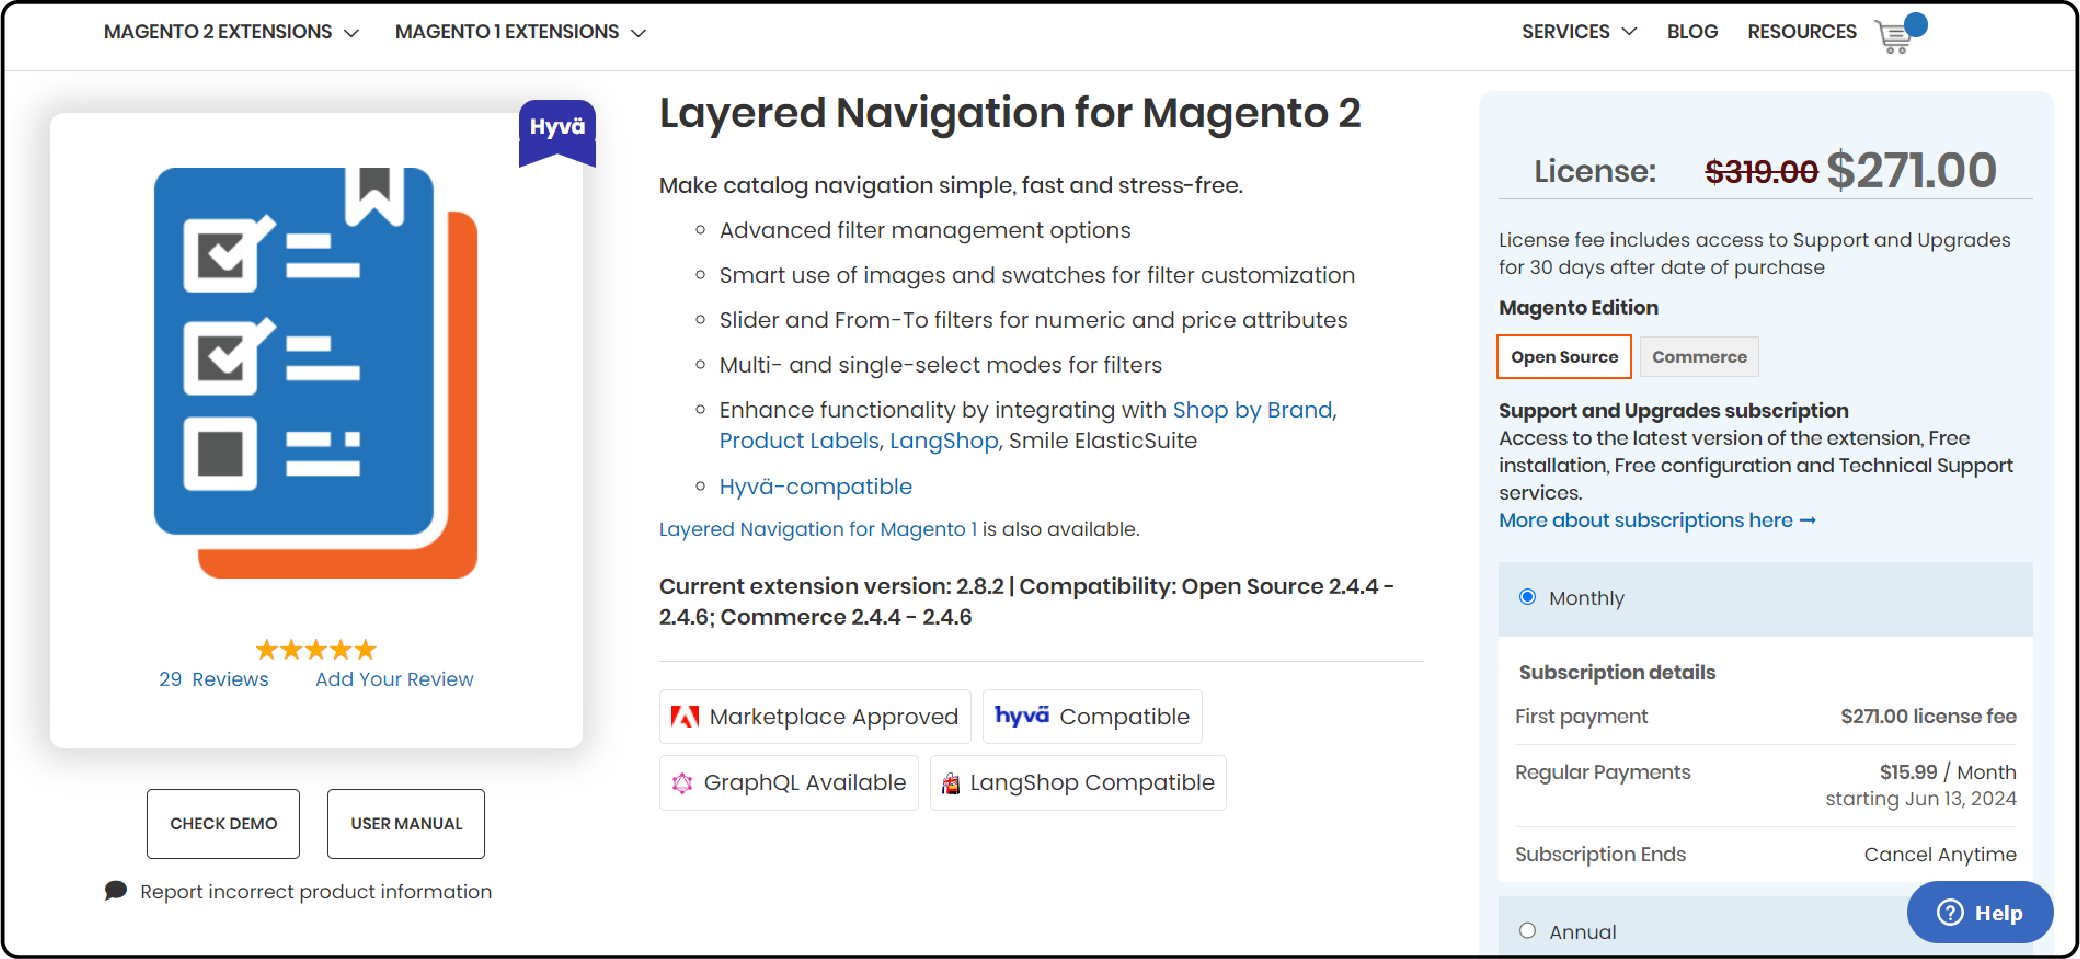Click the Check Demo button
This screenshot has height=959, width=2080.
pos(223,823)
